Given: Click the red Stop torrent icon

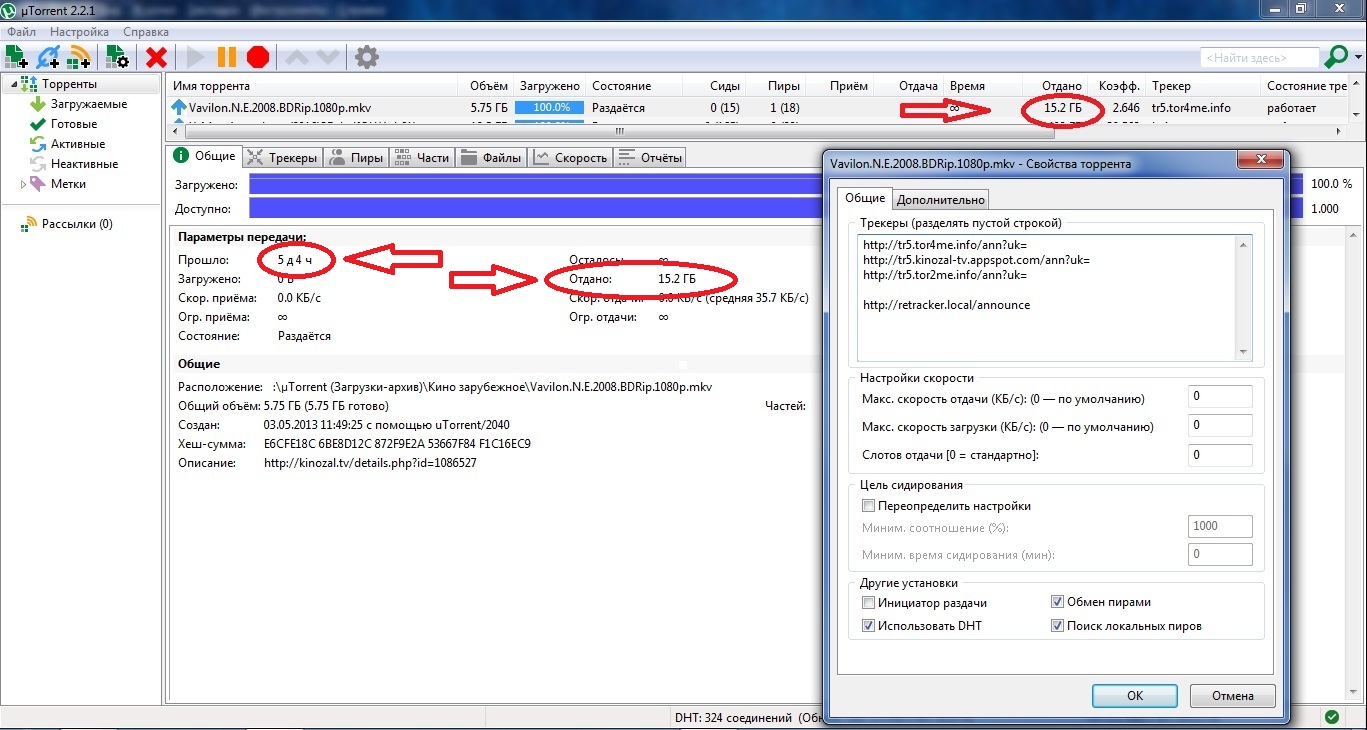Looking at the screenshot, I should coord(258,57).
